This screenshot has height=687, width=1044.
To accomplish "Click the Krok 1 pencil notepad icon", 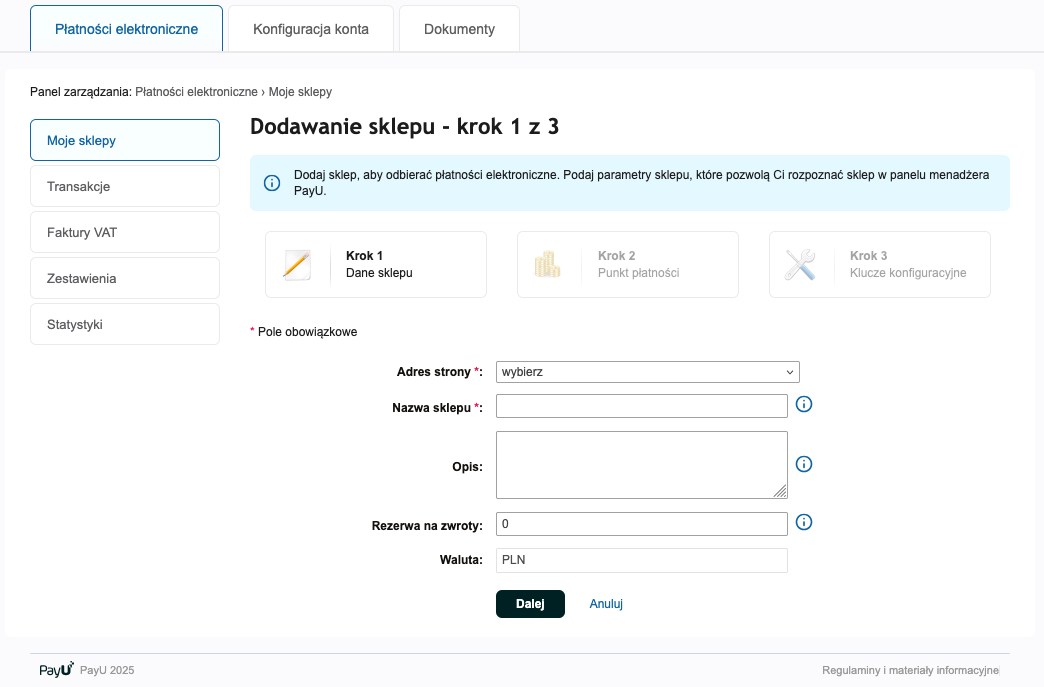I will [x=297, y=264].
